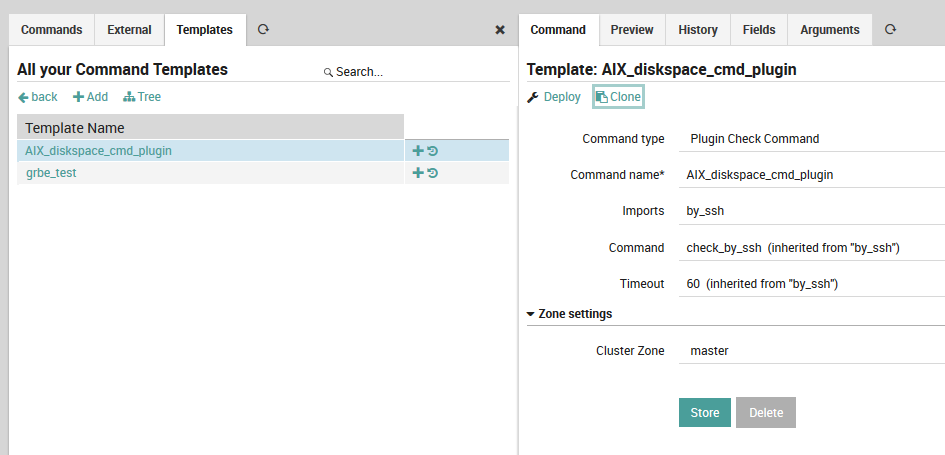Click history icon in grbe_test row
Image resolution: width=945 pixels, height=455 pixels.
[x=433, y=173]
